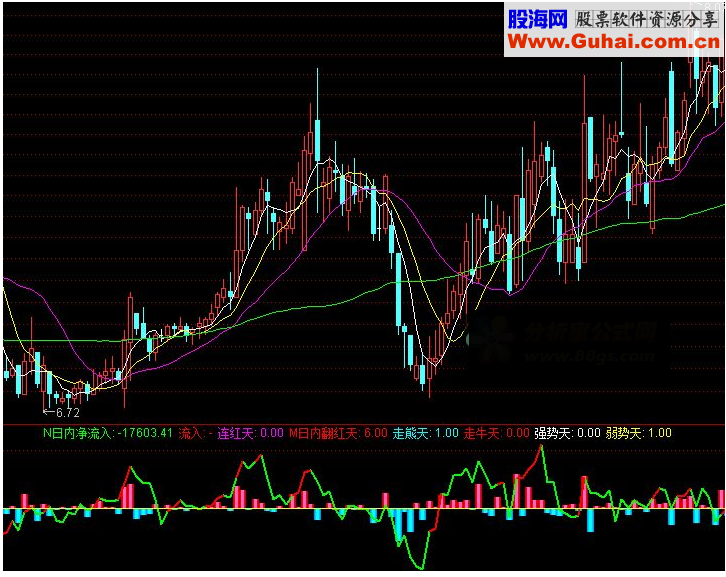This screenshot has width=726, height=577.
Task: Click the 股海网 logo text
Action: (x=538, y=19)
